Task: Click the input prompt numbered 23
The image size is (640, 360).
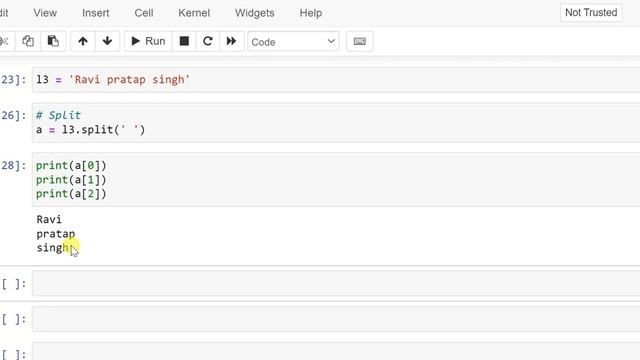Action: 13,80
